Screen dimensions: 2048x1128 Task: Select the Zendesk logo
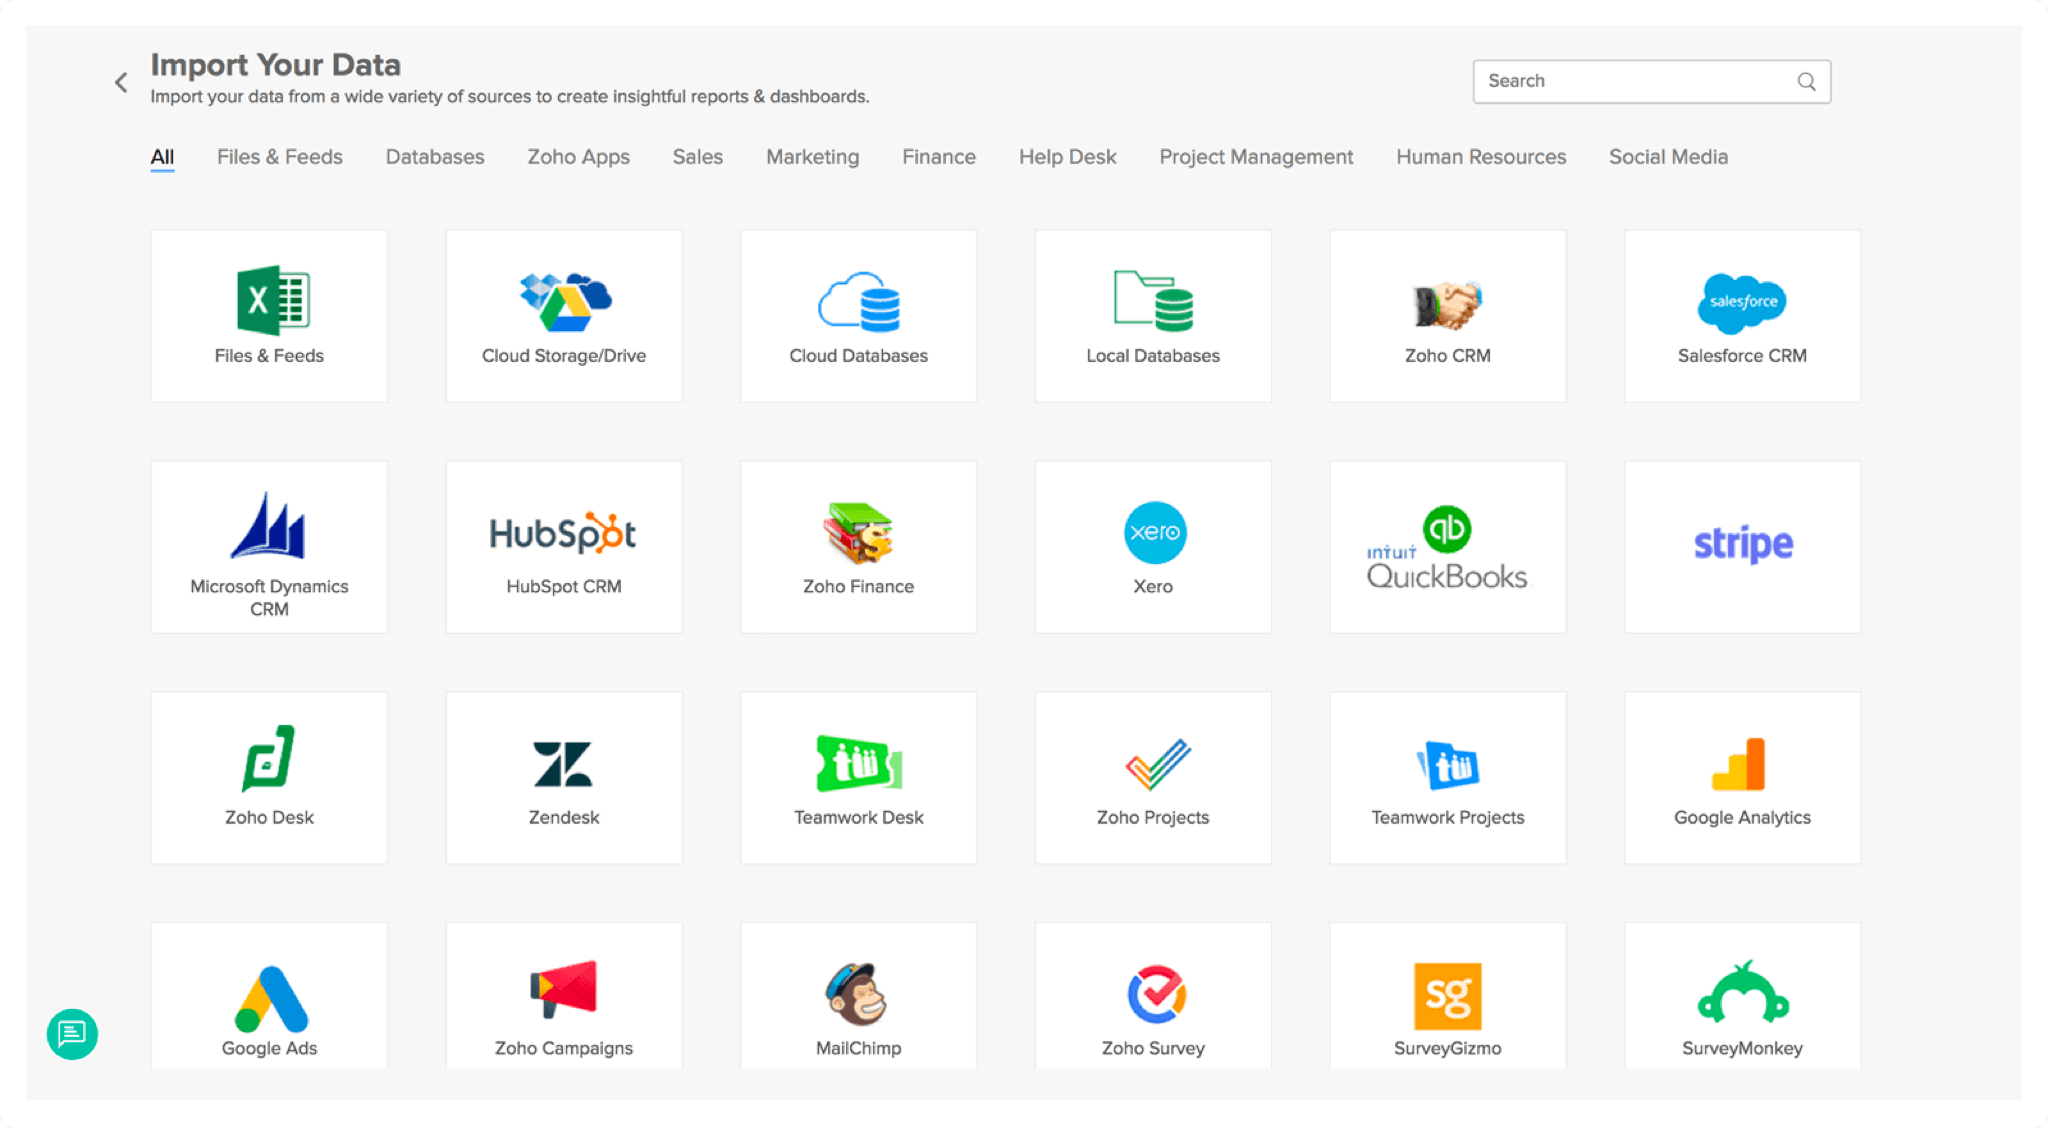[563, 764]
